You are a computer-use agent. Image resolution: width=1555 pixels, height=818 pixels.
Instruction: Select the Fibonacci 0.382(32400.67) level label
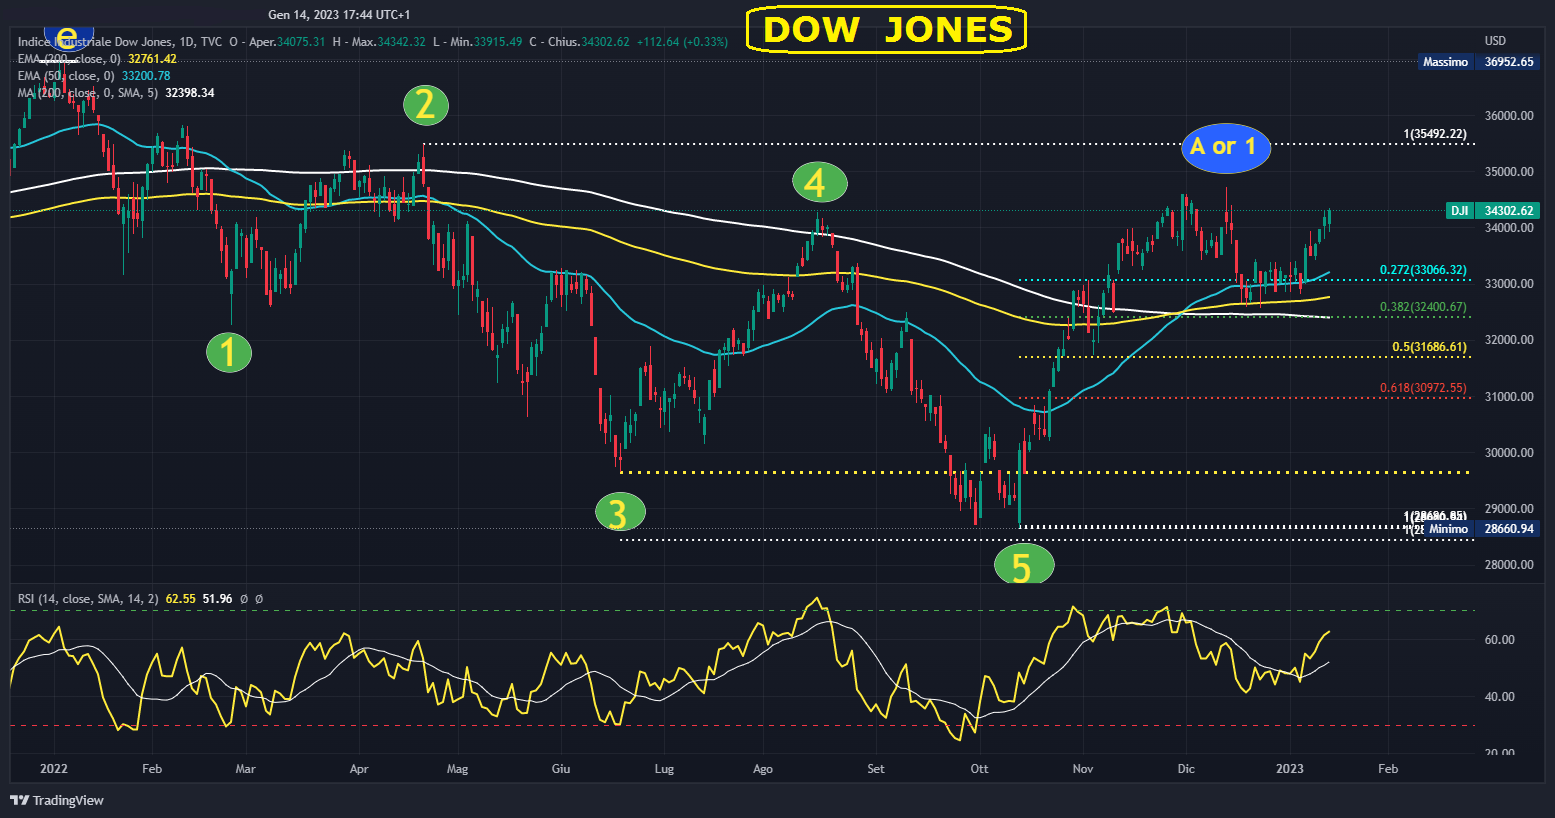point(1423,307)
